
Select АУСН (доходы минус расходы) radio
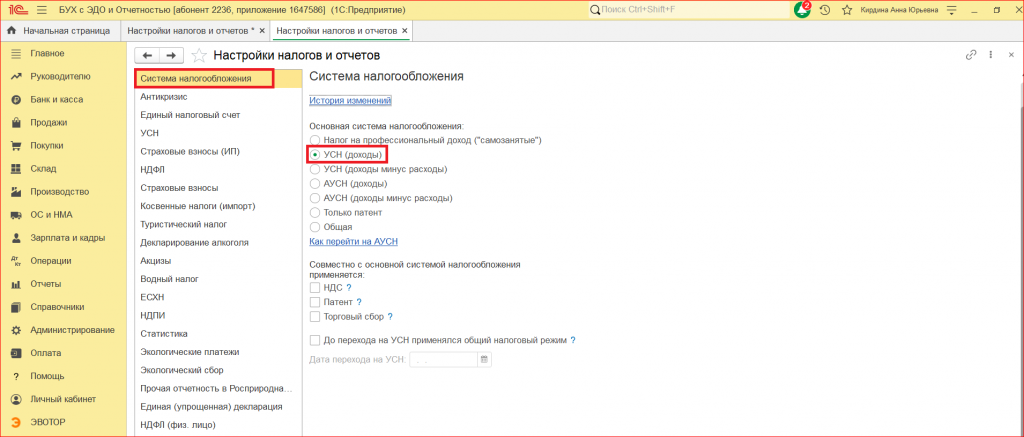click(x=315, y=198)
